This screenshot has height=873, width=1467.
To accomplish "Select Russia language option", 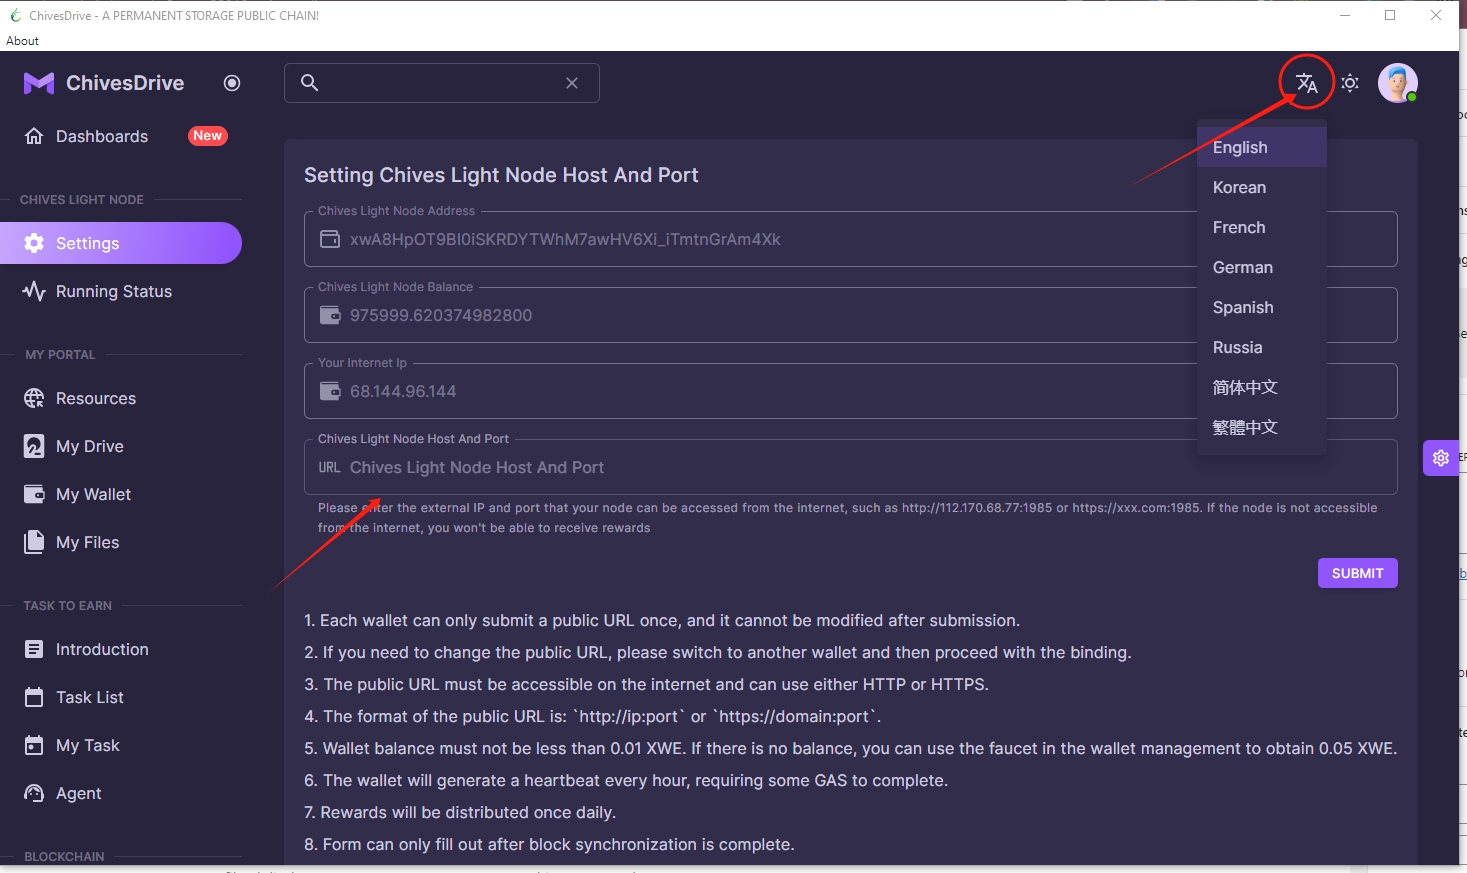I will [x=1262, y=347].
